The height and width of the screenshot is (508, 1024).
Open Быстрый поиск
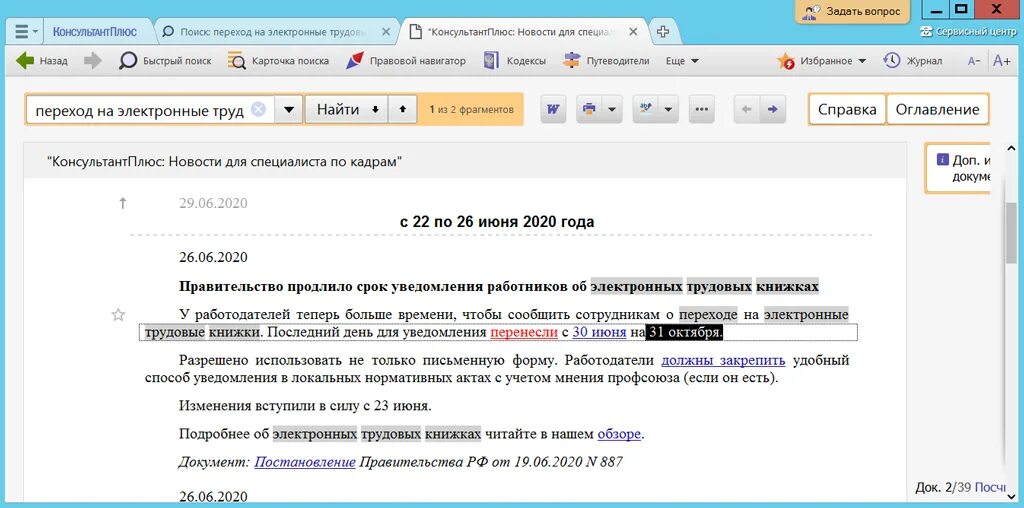(165, 61)
